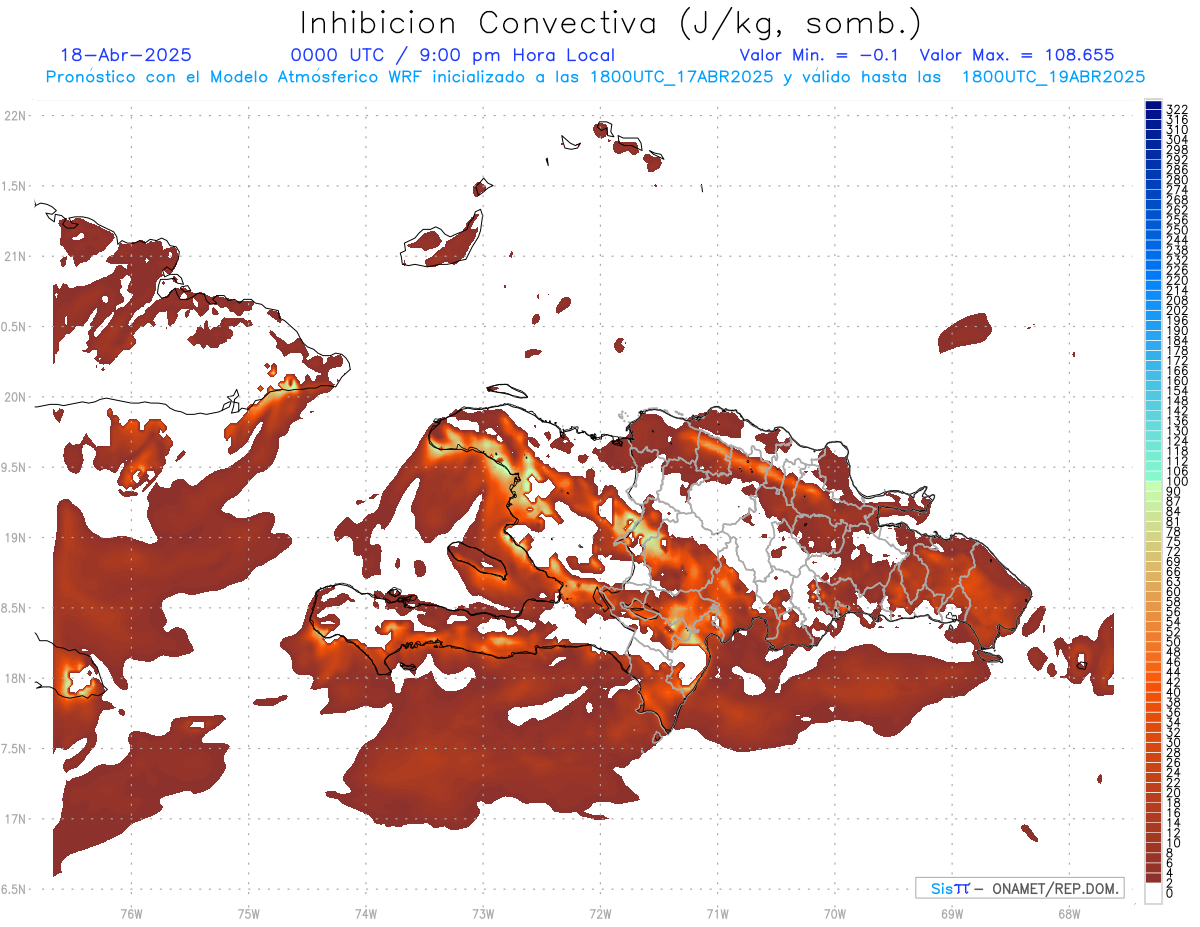Click the '69W' longitude label
The image size is (1200, 927).
point(952,913)
